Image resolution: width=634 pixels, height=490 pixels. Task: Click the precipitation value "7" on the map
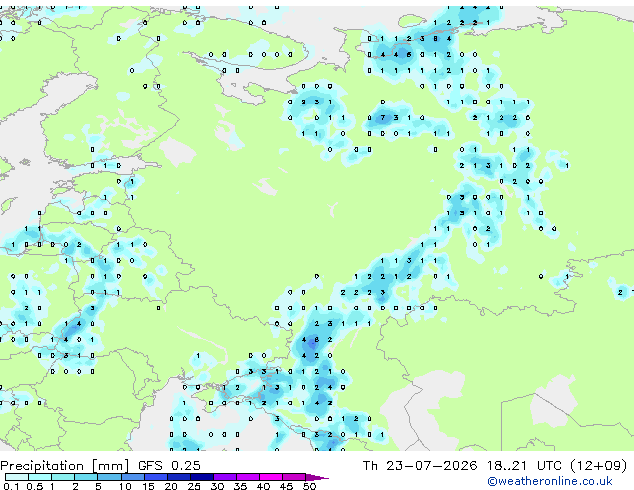(383, 118)
